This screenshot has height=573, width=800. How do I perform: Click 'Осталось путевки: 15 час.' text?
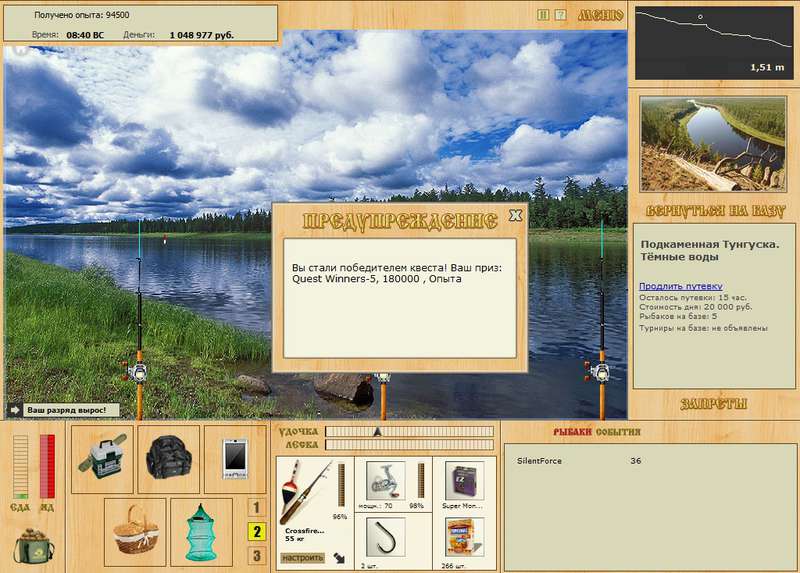[x=692, y=297]
